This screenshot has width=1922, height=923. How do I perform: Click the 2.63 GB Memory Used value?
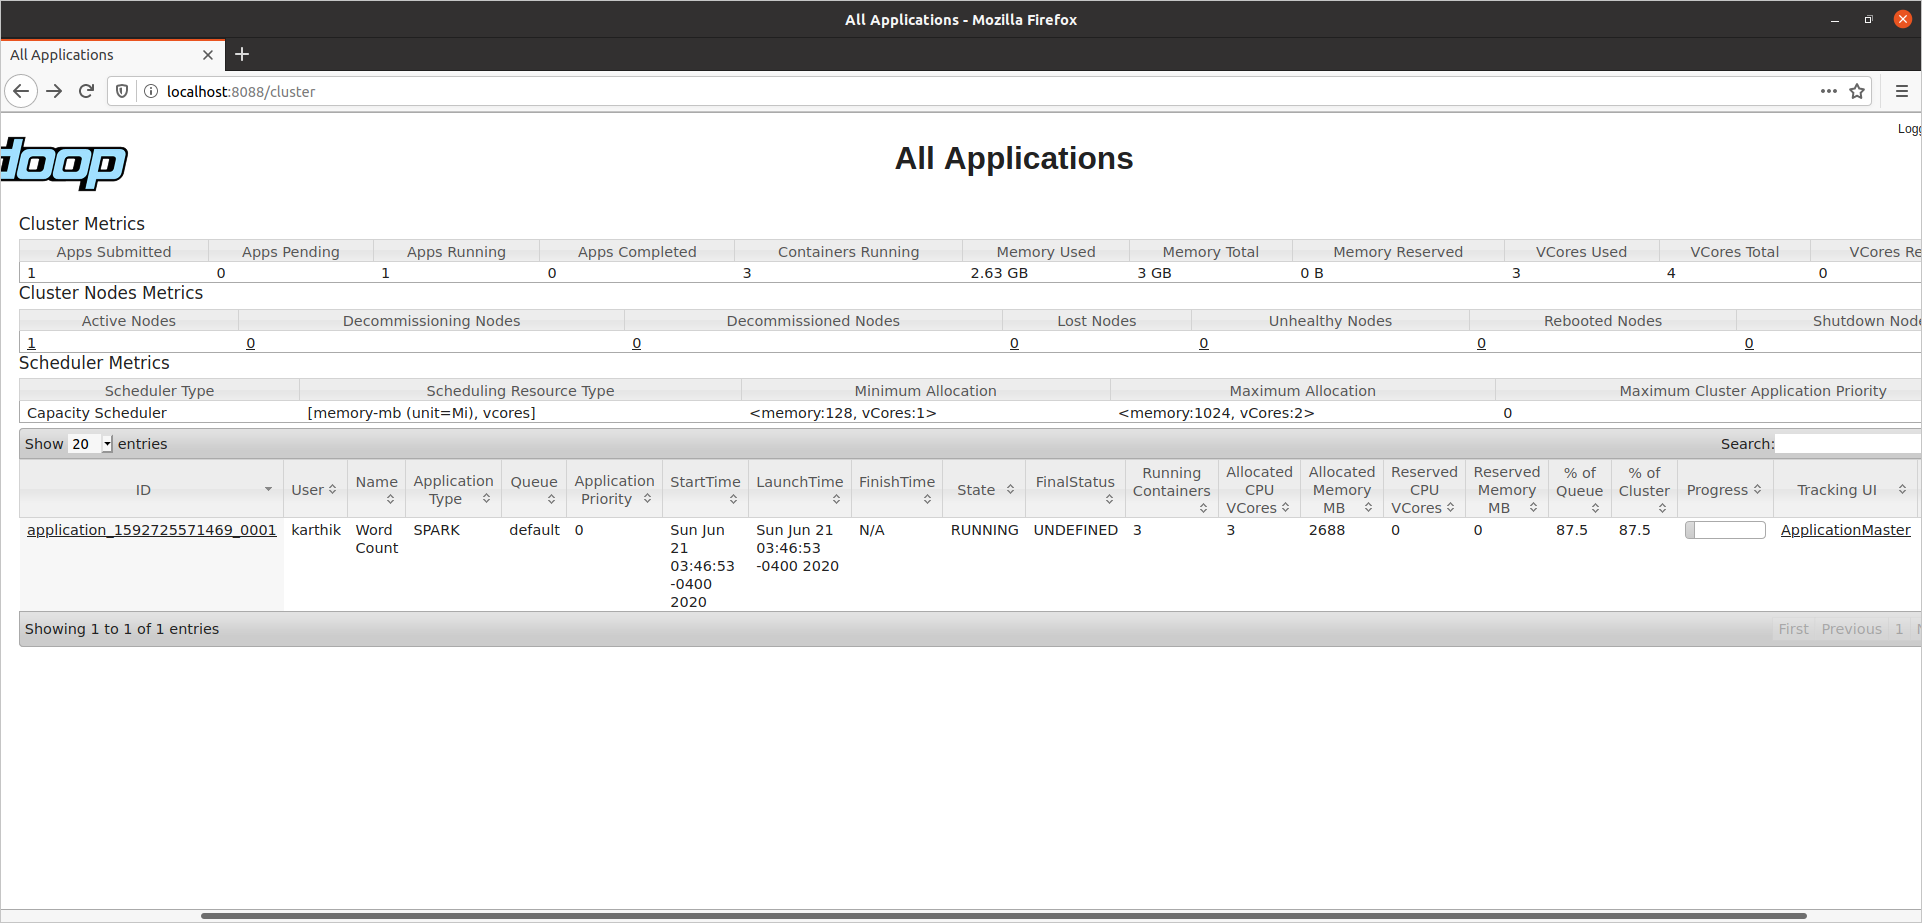click(999, 273)
